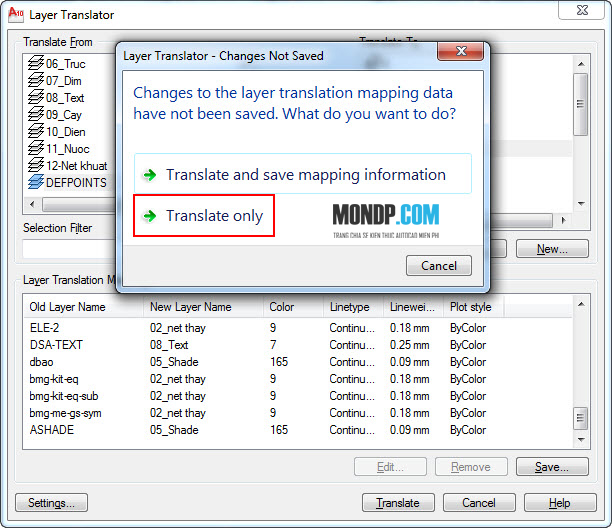Click the layer icon beside 07_Dim

coord(36,80)
